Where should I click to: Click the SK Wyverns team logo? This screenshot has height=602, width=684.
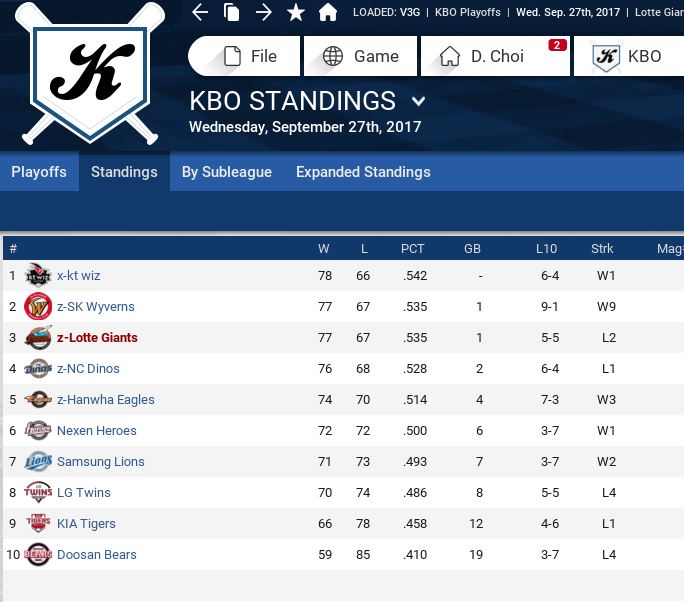point(38,307)
